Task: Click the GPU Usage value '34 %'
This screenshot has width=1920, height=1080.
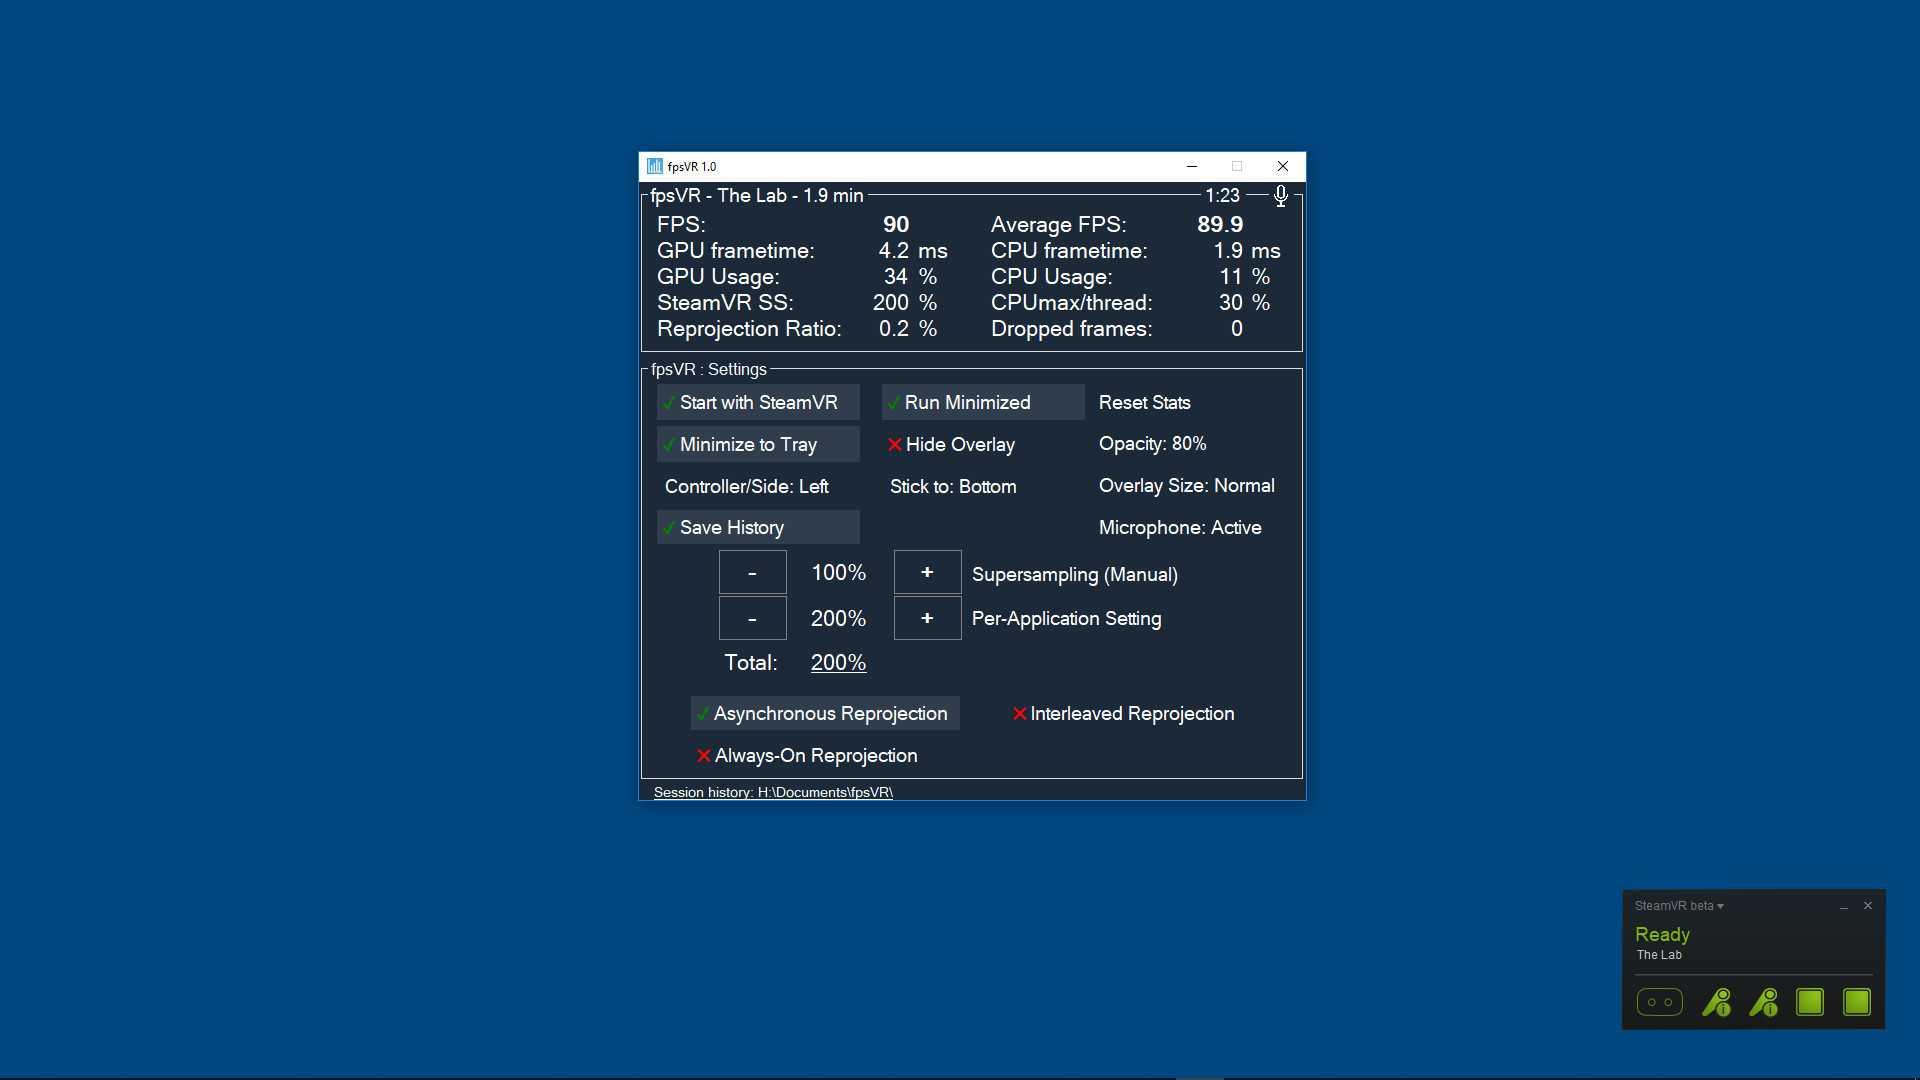Action: [910, 276]
